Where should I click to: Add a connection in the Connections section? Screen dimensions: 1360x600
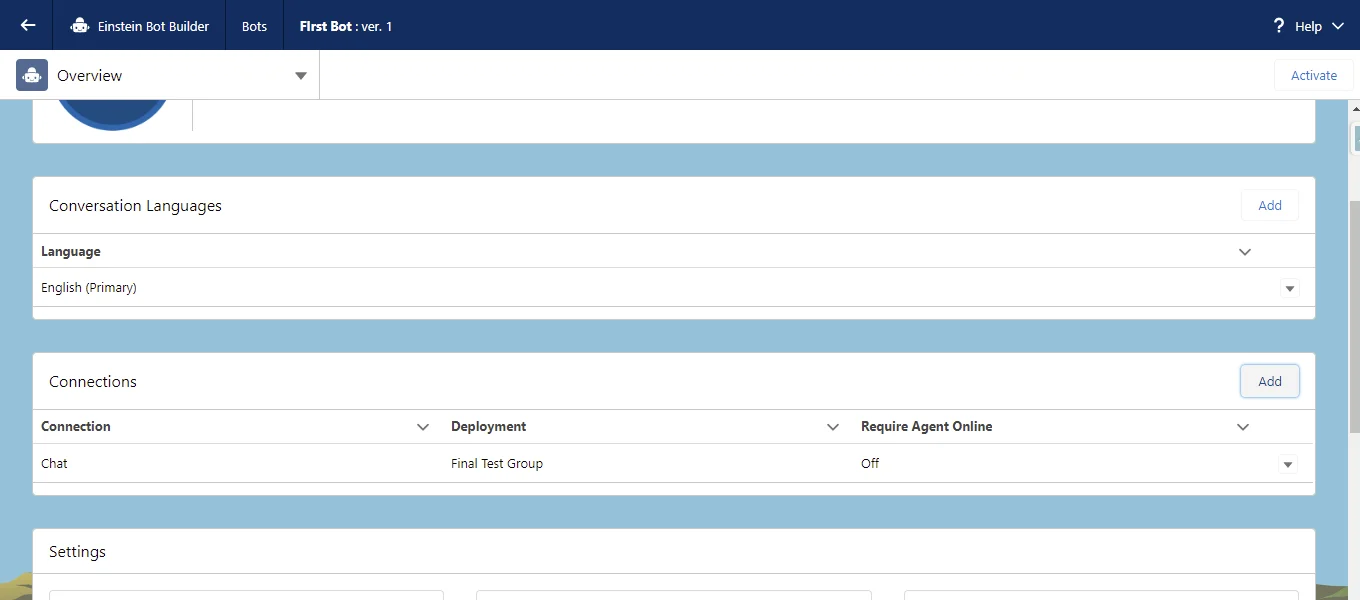click(x=1269, y=381)
